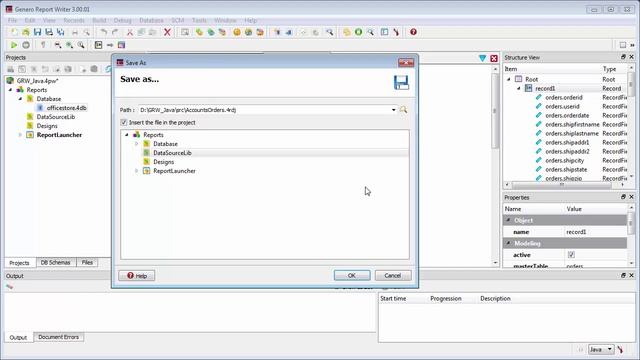
Task: Click the New file icon in main toolbar
Action: pyautogui.click(x=14, y=32)
